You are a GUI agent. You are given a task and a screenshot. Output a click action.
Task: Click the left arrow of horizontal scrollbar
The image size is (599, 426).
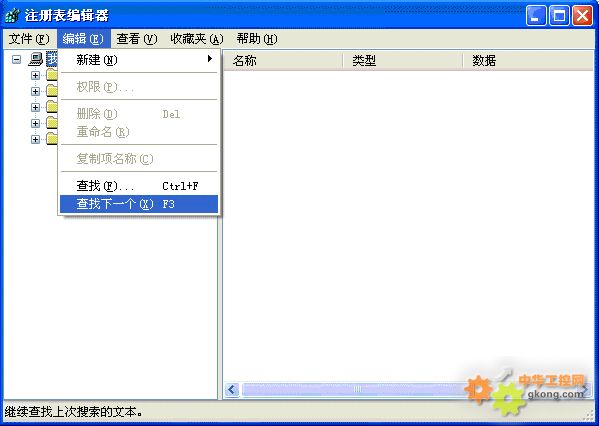click(x=232, y=390)
